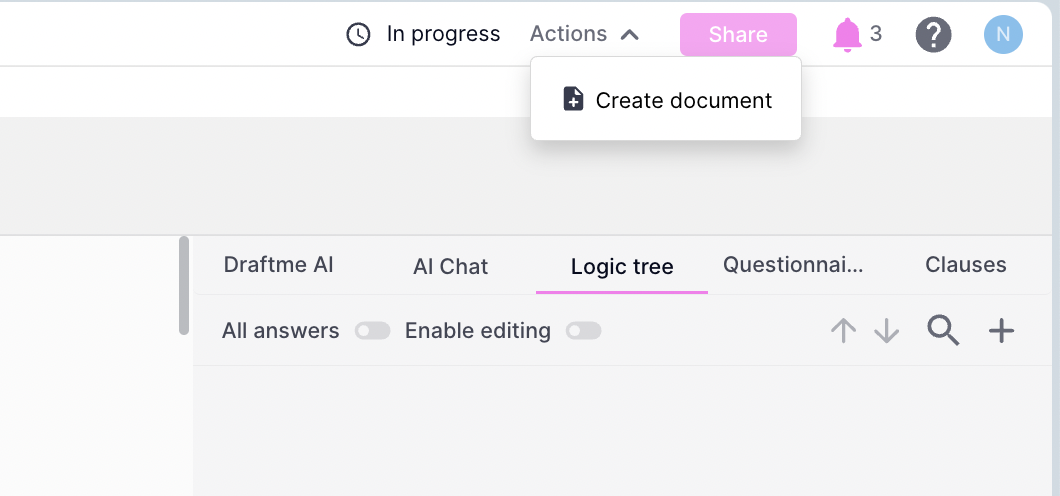Click the Create document file icon
The height and width of the screenshot is (496, 1060).
tap(573, 99)
